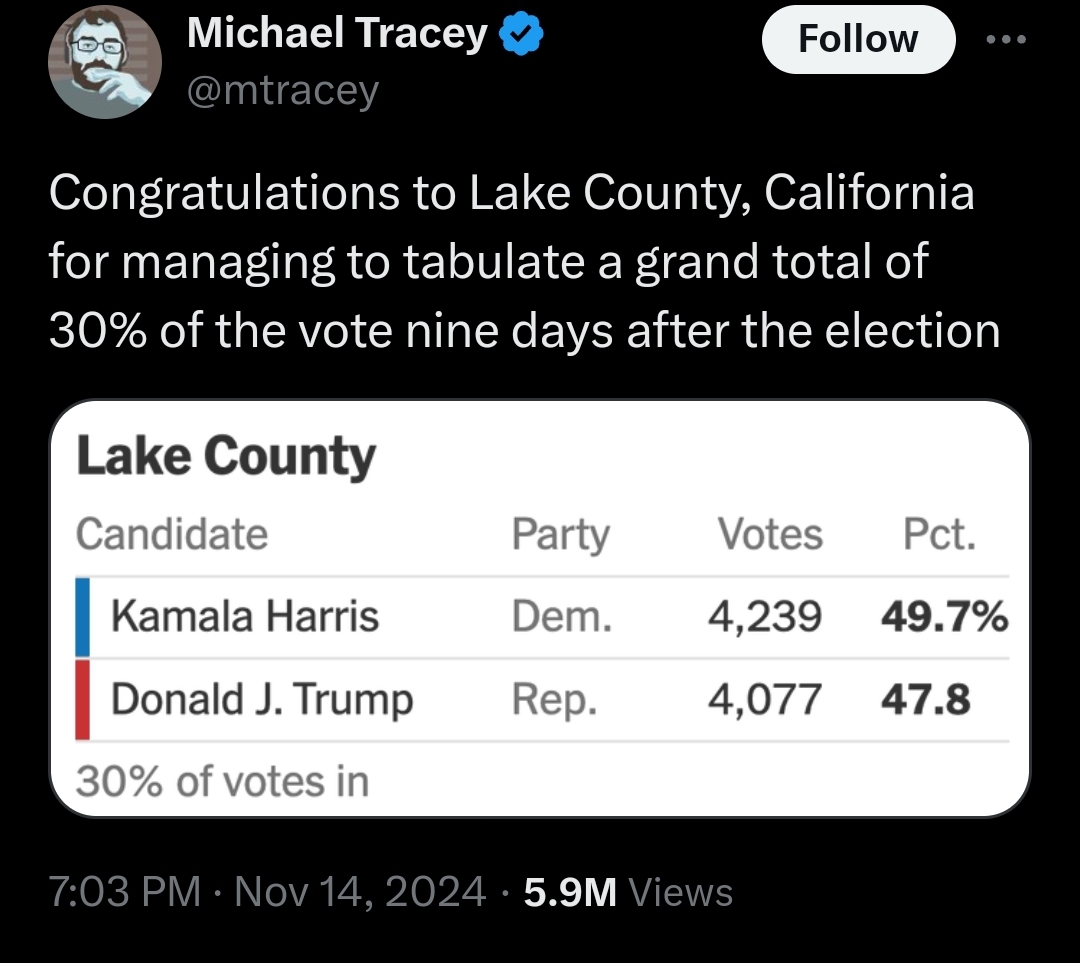Click the Pct. column header

939,534
